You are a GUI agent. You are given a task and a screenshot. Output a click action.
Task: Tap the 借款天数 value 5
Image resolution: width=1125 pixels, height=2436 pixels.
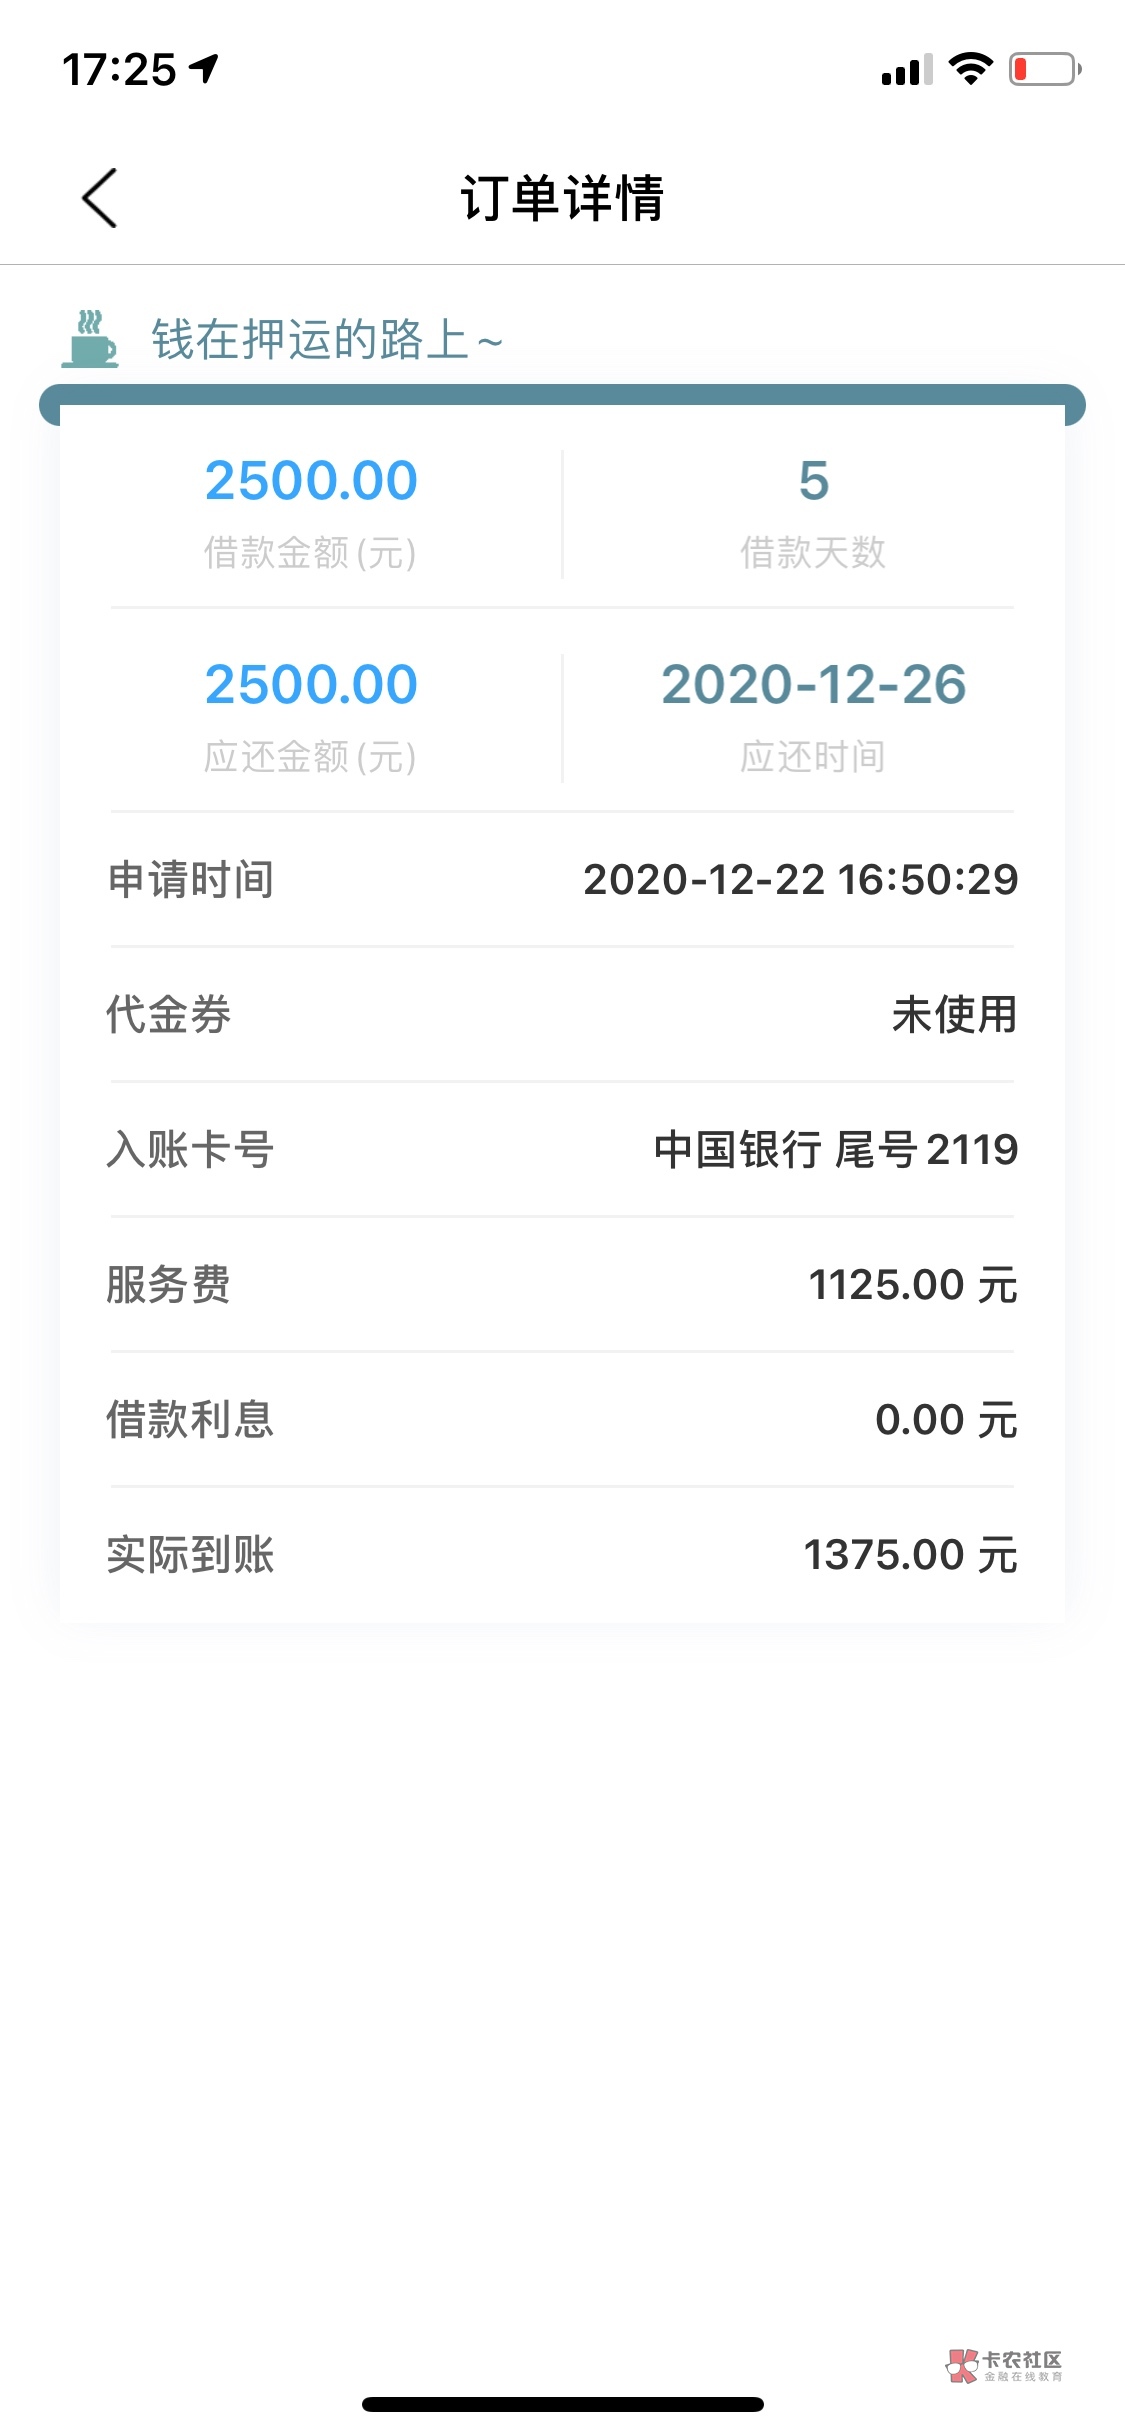click(x=813, y=481)
